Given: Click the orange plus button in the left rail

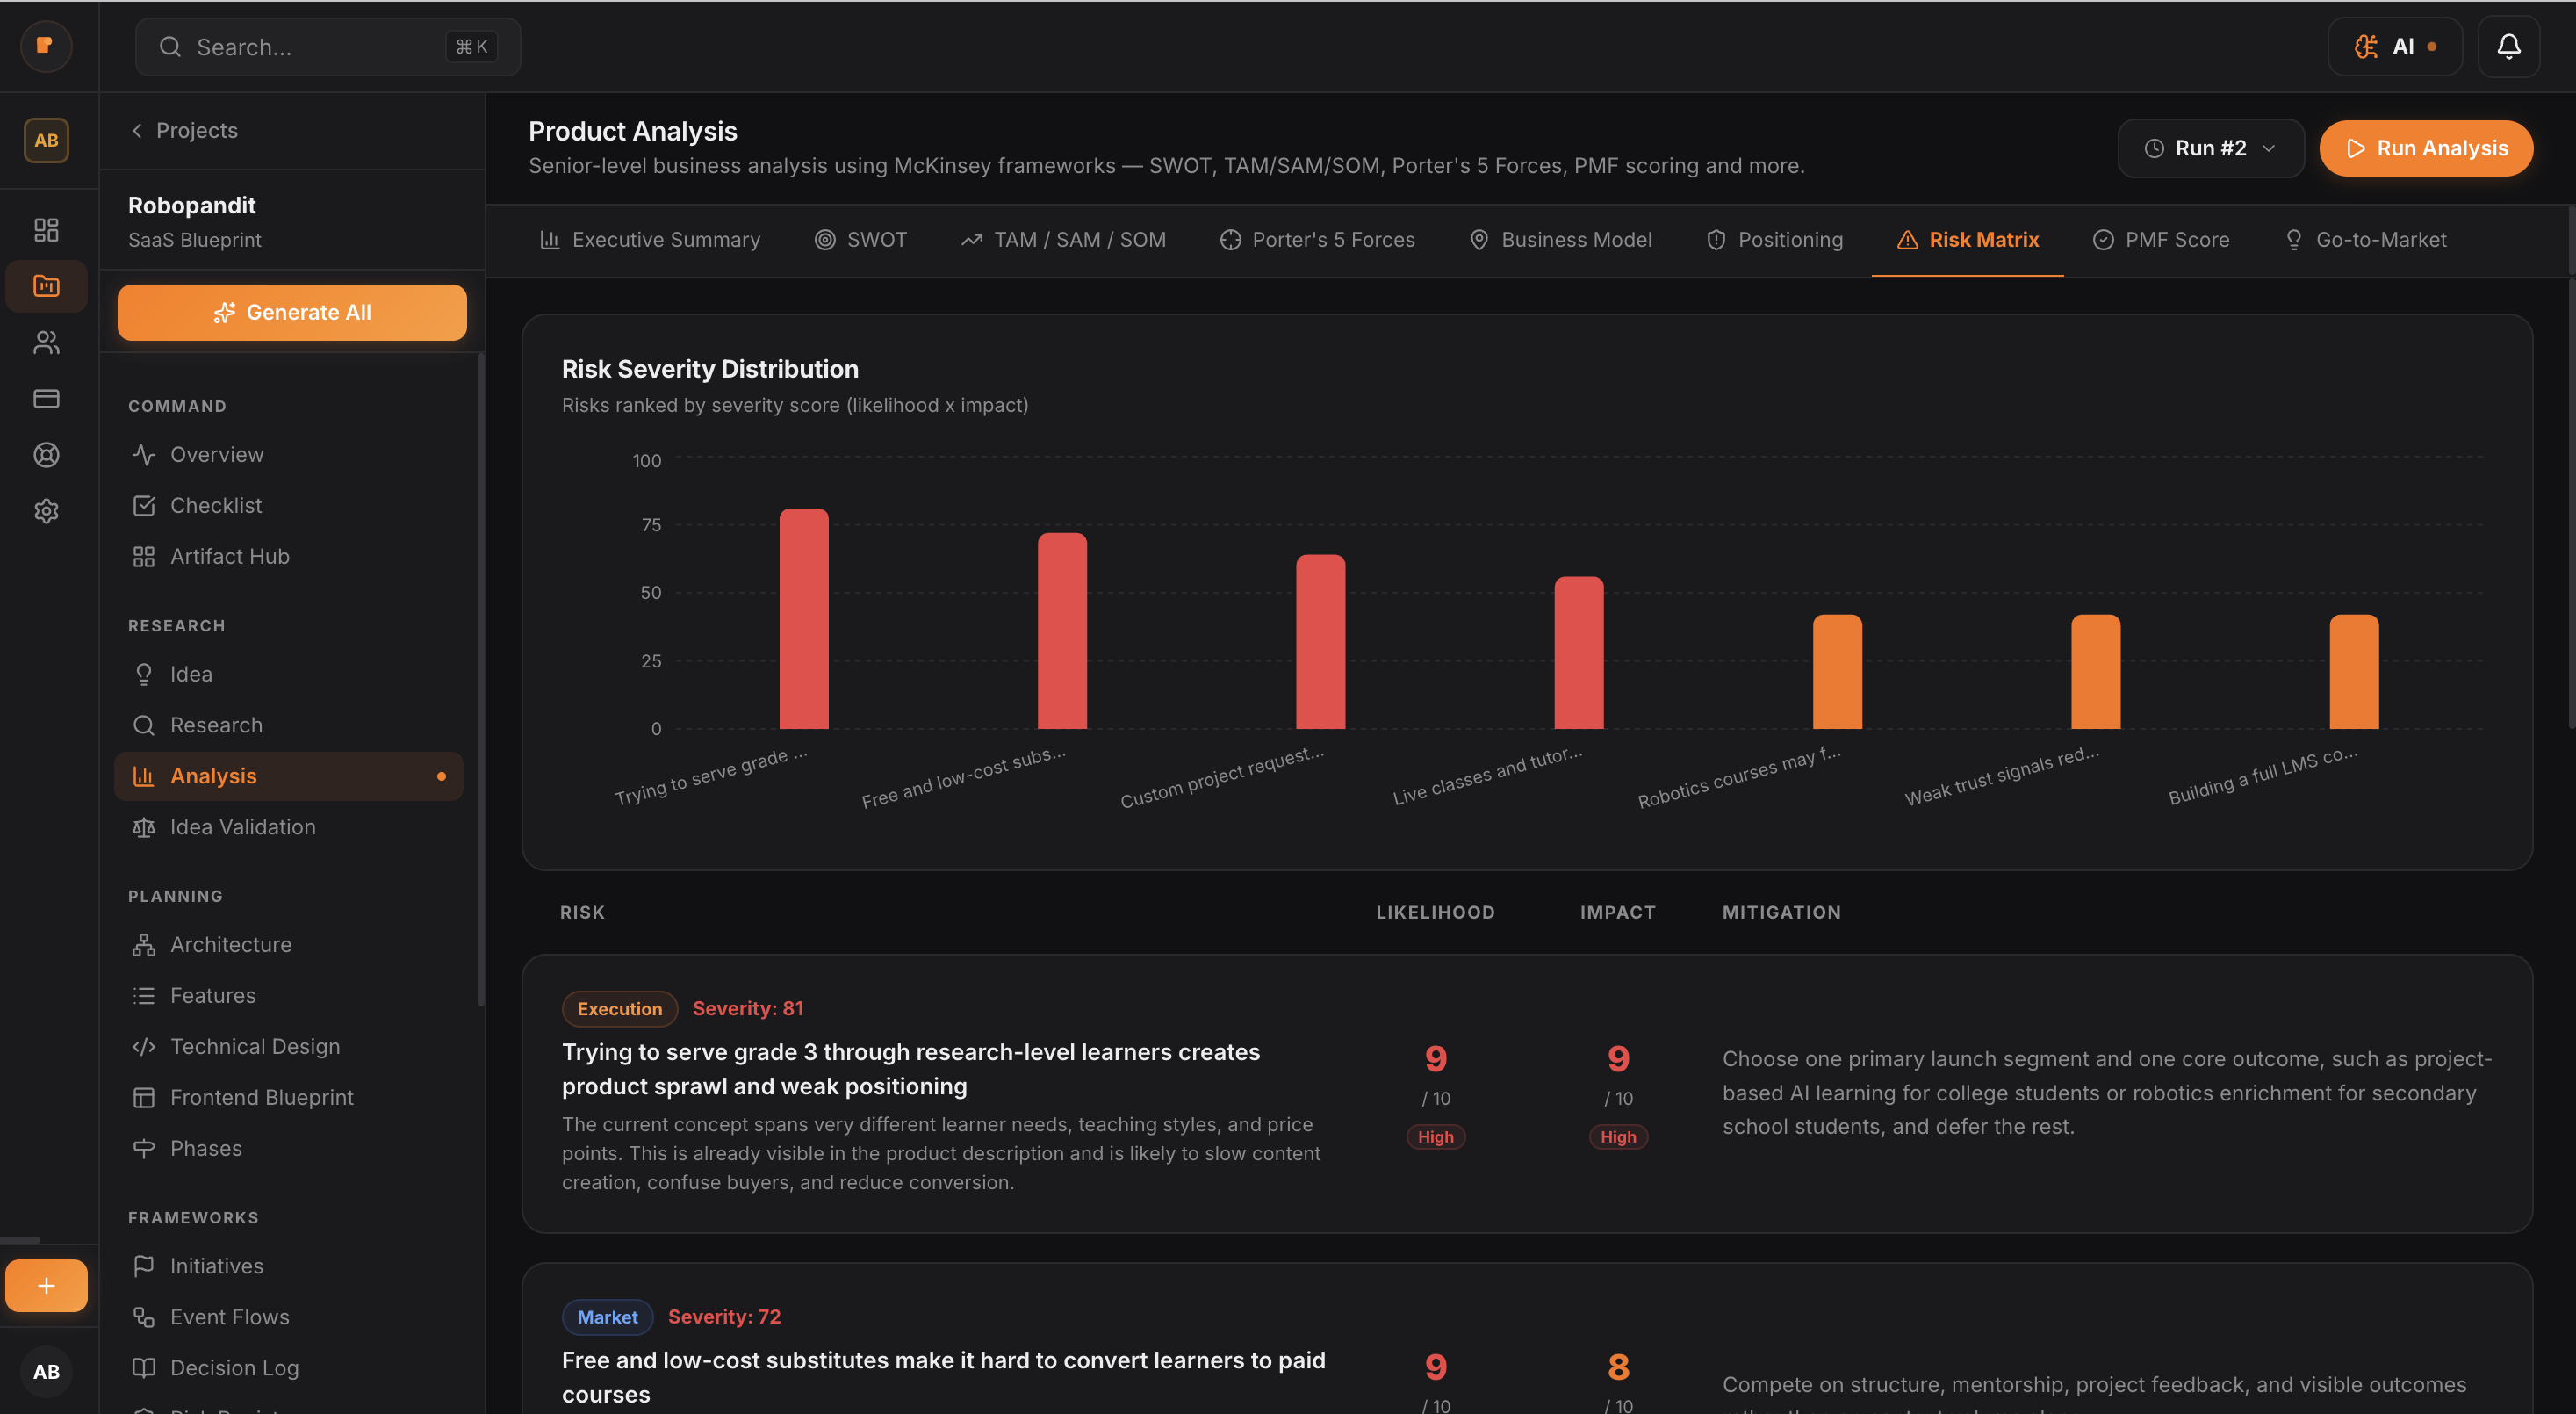Looking at the screenshot, I should click(x=46, y=1285).
